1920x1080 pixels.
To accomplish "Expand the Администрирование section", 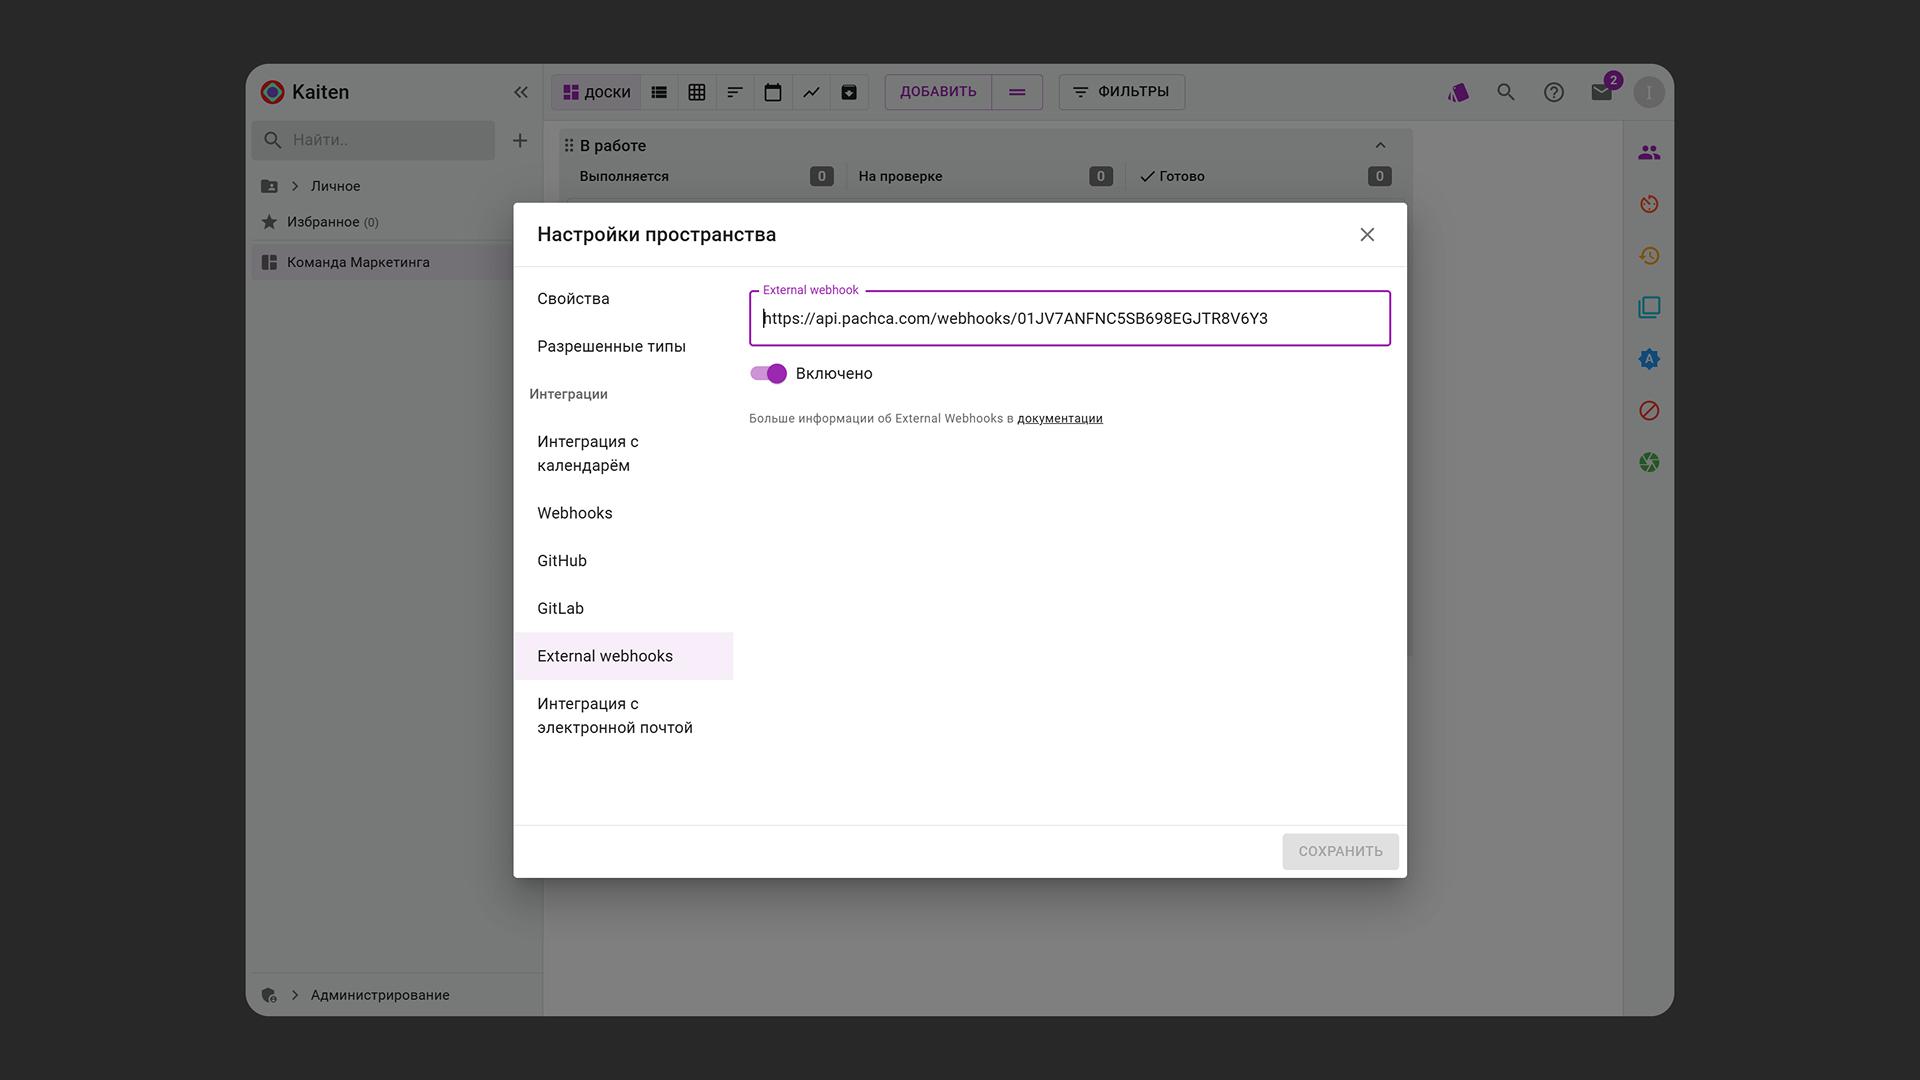I will point(295,995).
